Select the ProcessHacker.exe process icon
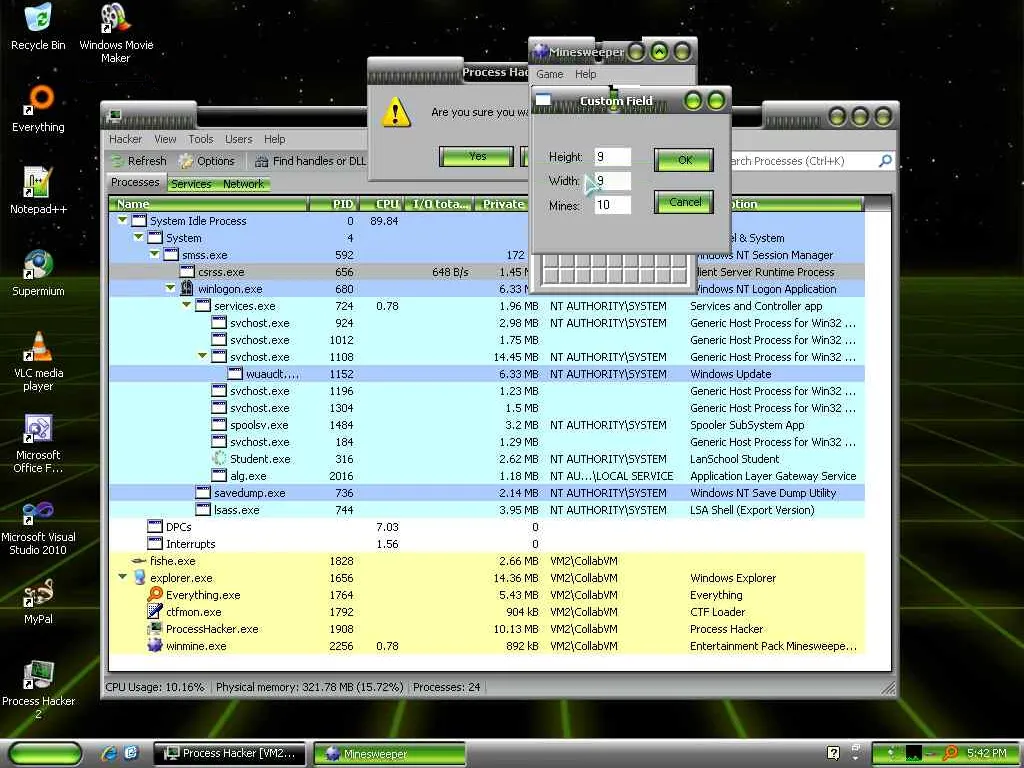 pos(155,628)
